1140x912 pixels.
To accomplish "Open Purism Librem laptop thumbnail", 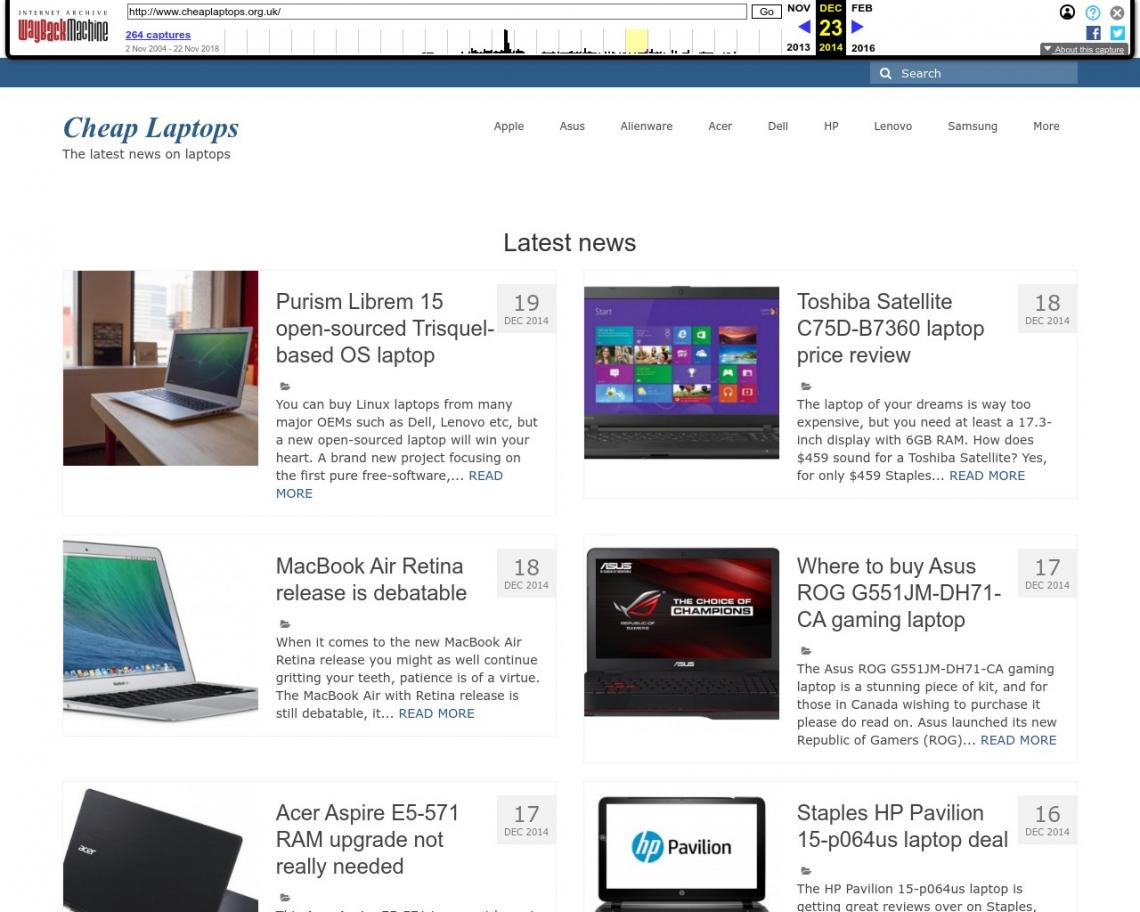I will click(161, 368).
